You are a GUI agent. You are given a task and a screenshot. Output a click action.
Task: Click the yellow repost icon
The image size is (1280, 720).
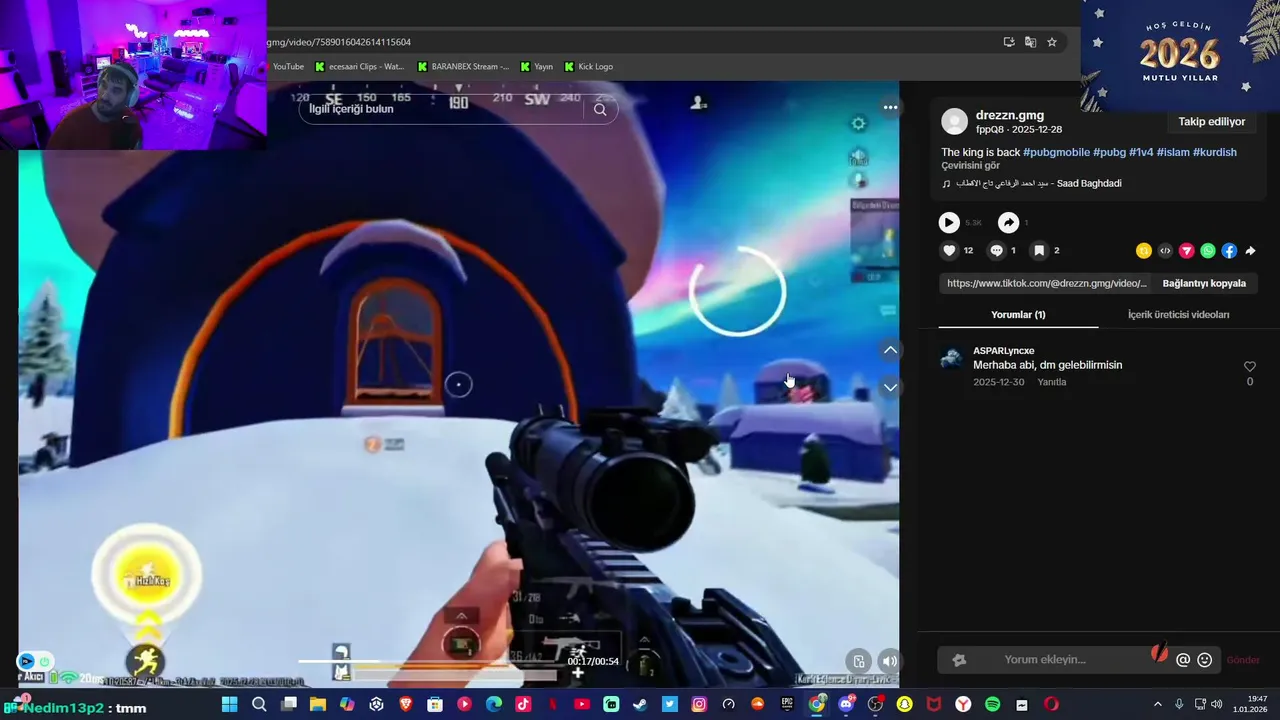pyautogui.click(x=1143, y=251)
